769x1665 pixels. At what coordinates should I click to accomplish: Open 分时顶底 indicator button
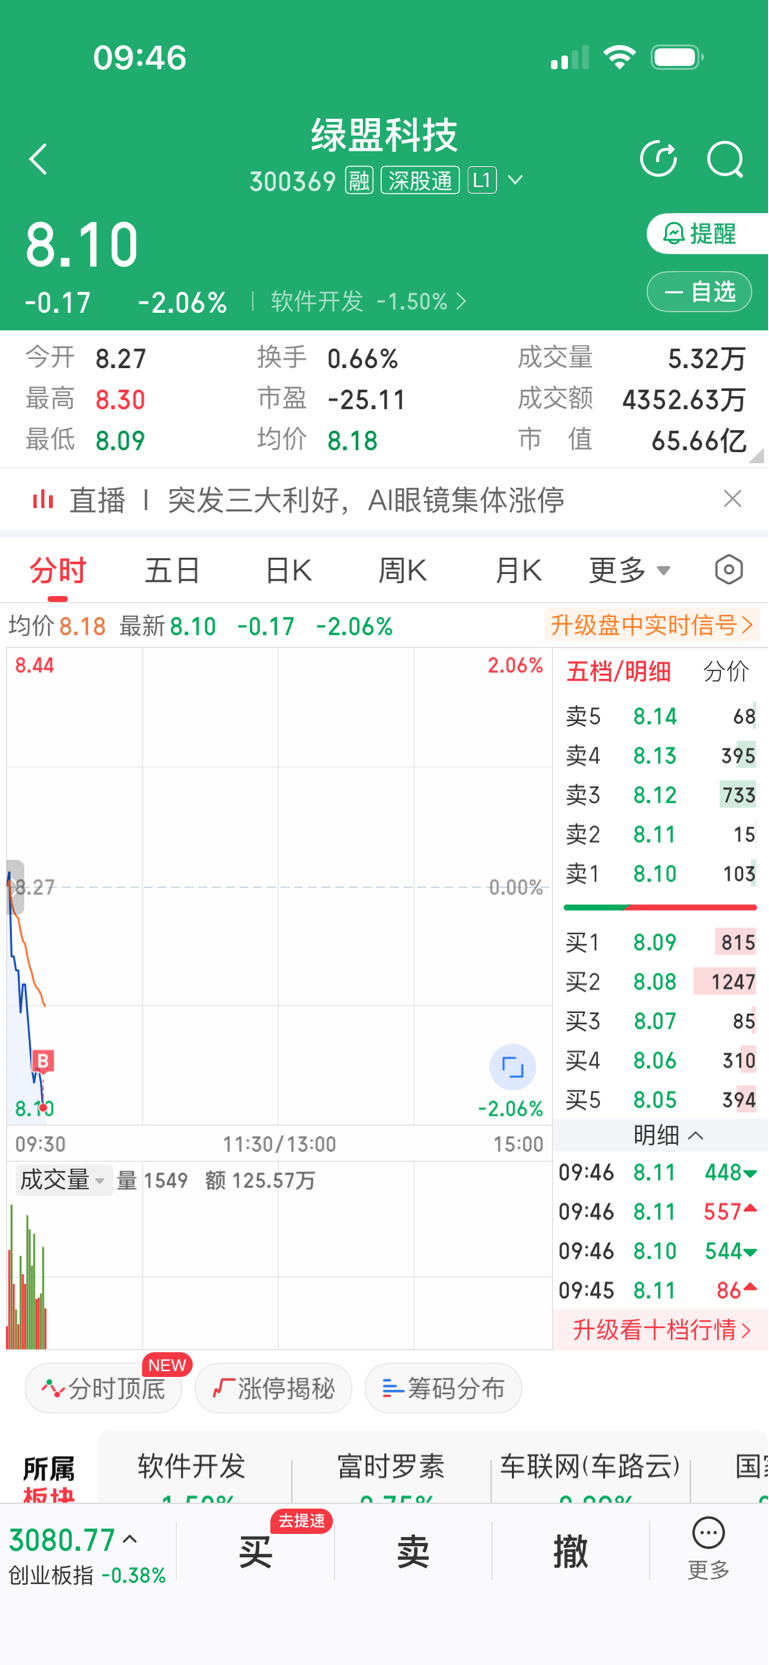pyautogui.click(x=103, y=1389)
